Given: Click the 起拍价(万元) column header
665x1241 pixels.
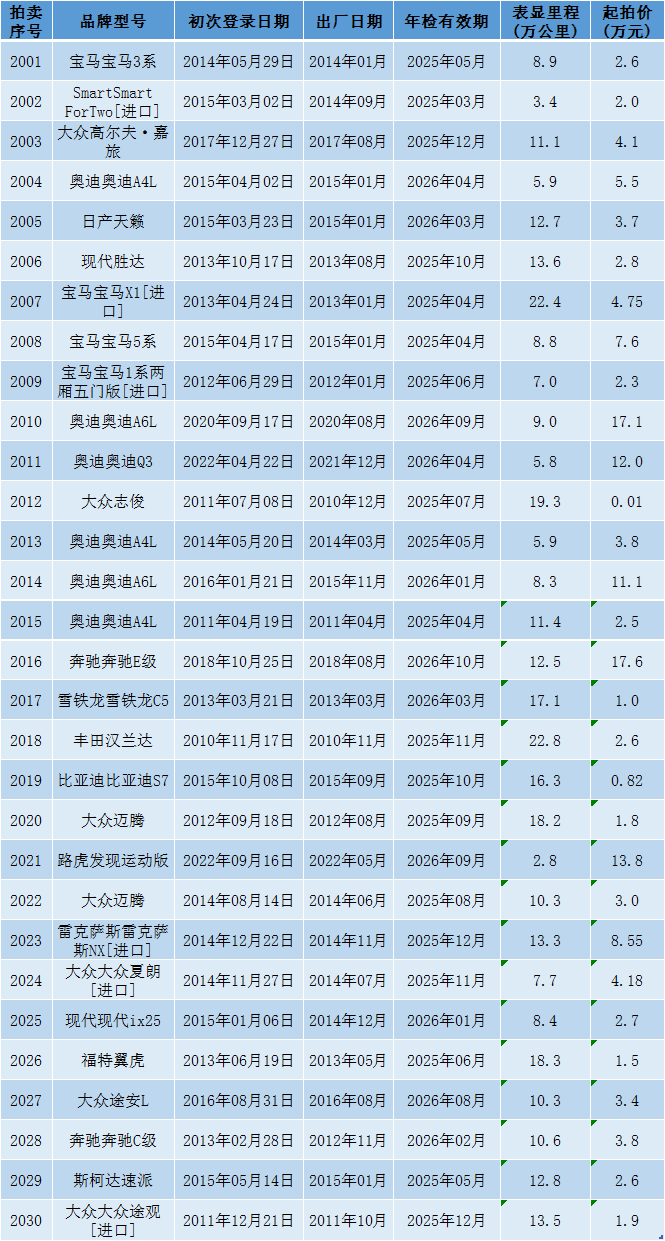Looking at the screenshot, I should coord(627,21).
